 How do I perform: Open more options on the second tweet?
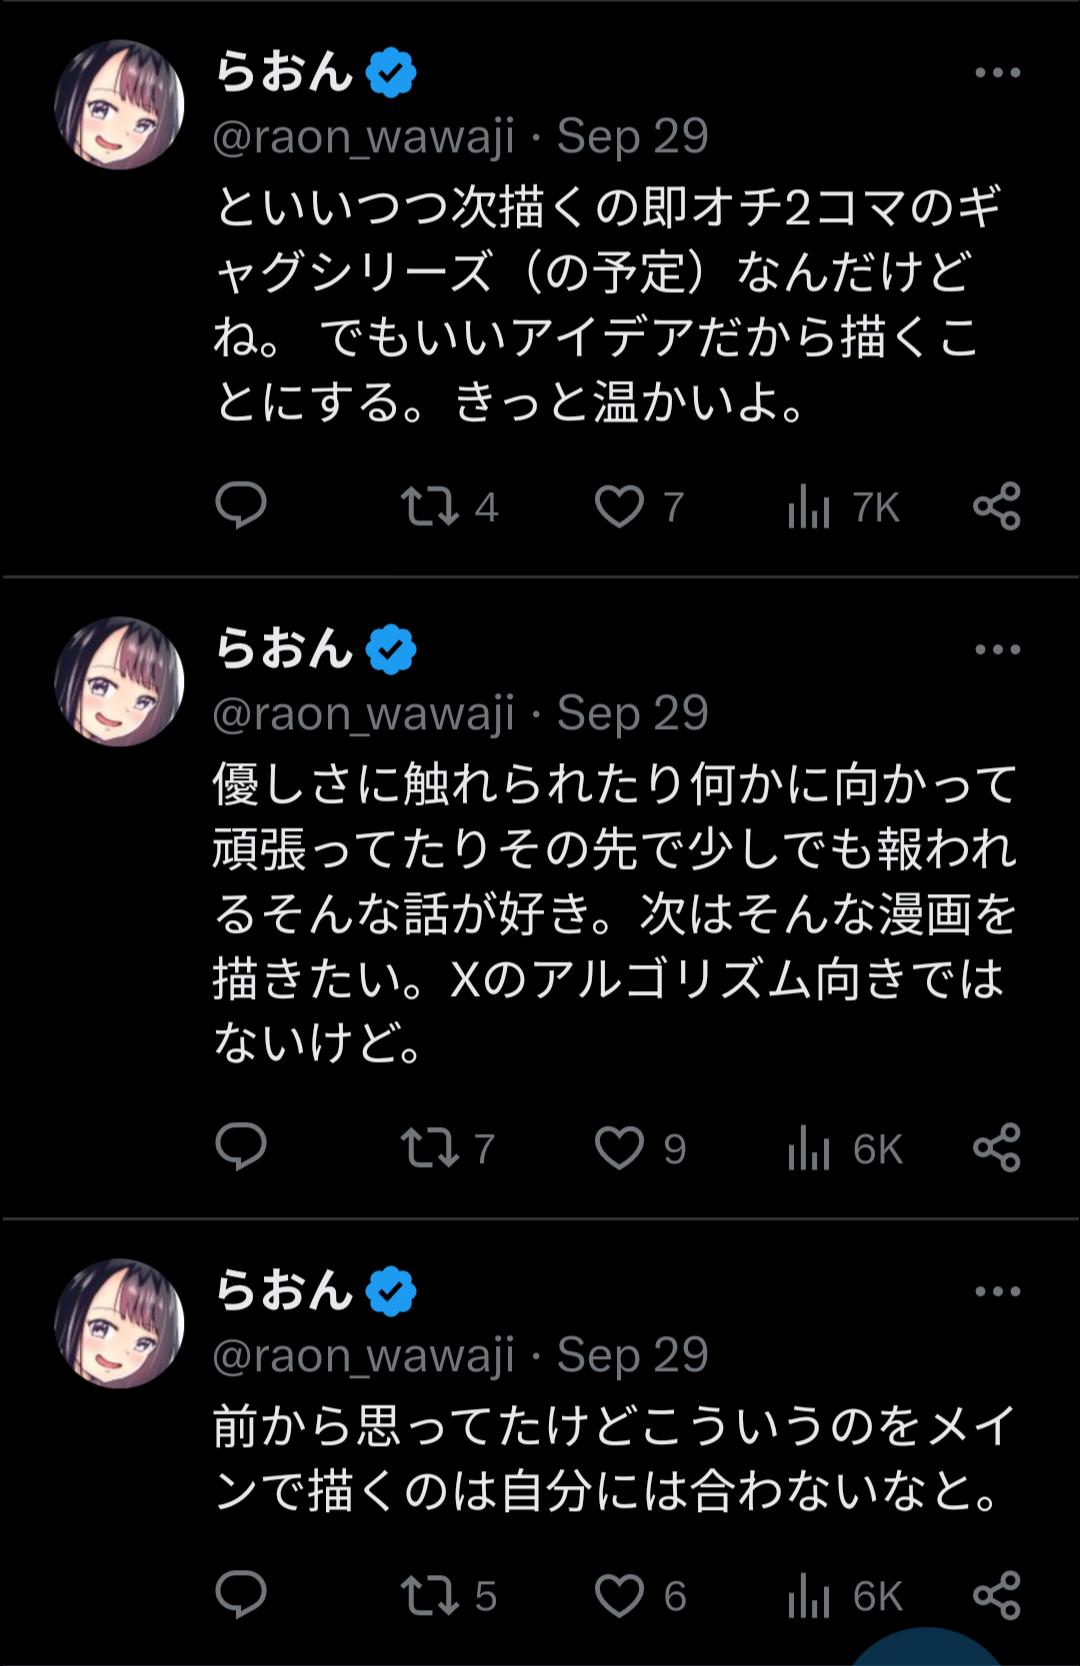[996, 650]
